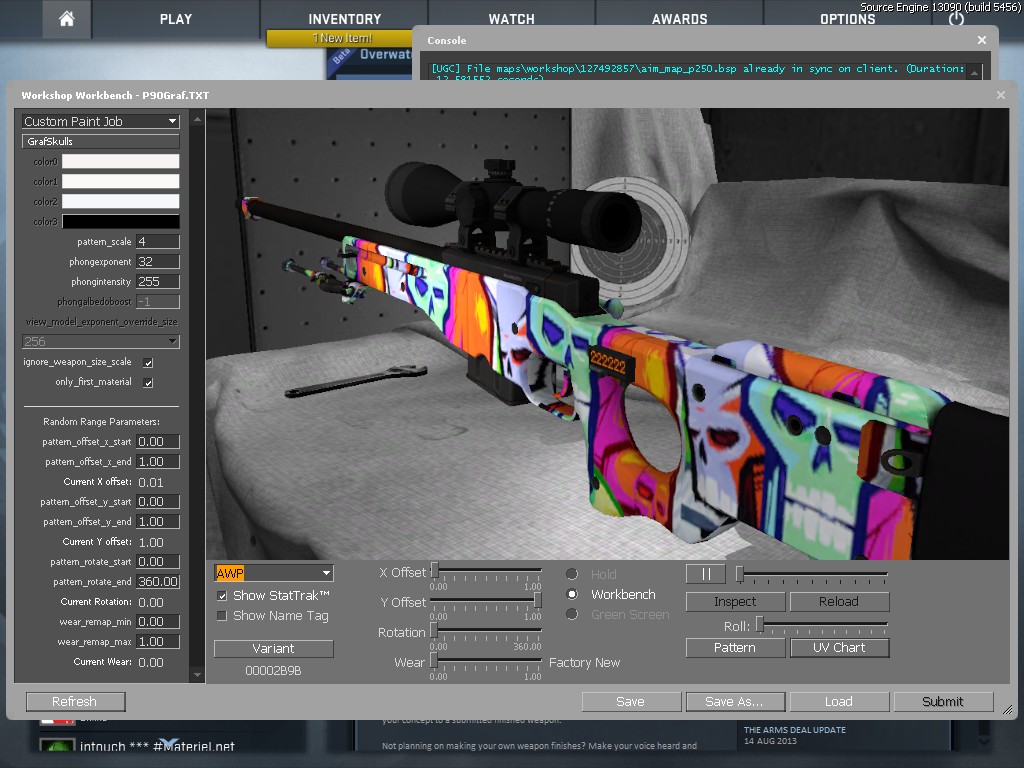Close the Workshop Workbench window
The width and height of the screenshot is (1024, 768).
coord(1000,95)
